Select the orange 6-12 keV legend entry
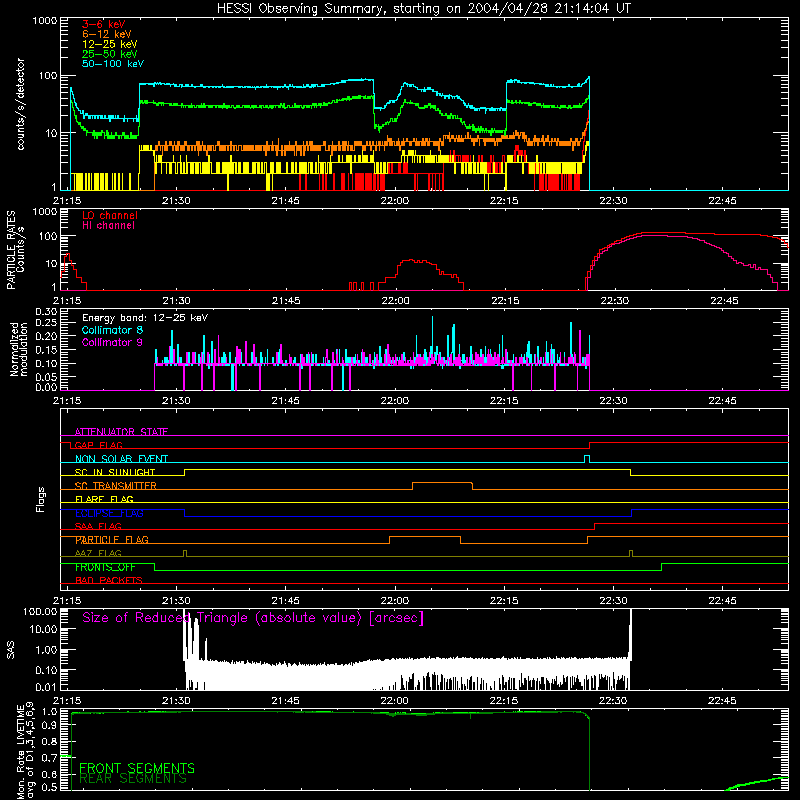 107,34
